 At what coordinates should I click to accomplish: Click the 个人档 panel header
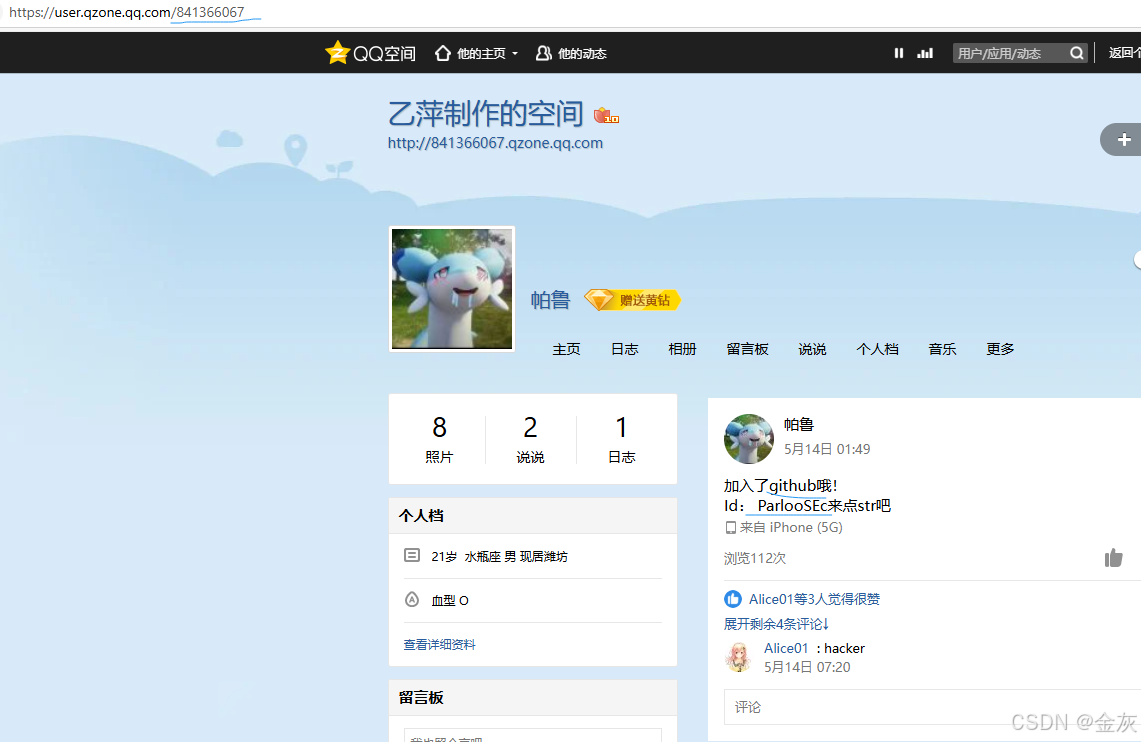click(x=533, y=516)
